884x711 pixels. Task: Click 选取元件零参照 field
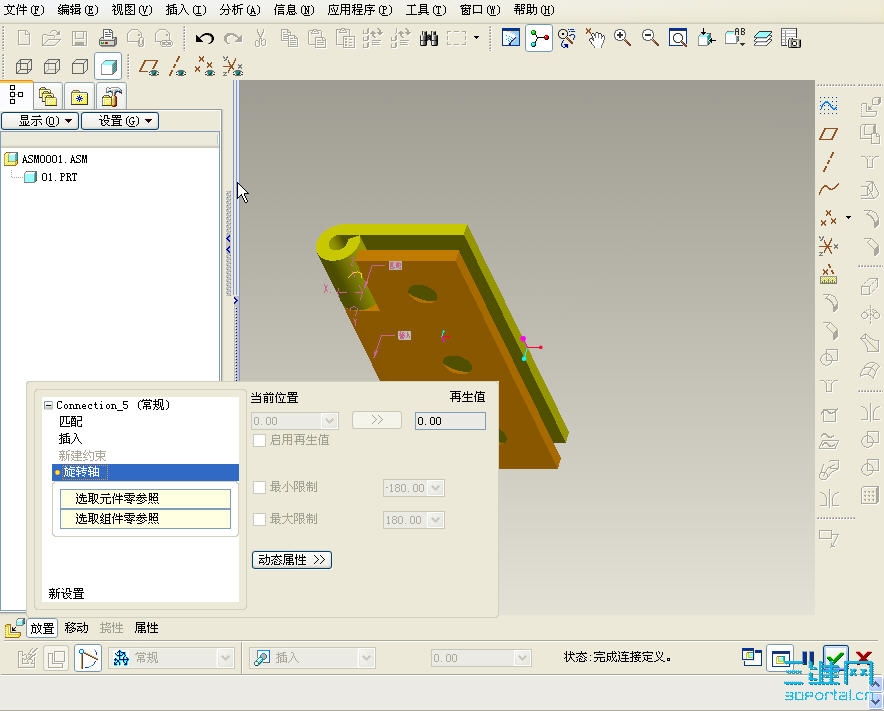coord(145,498)
